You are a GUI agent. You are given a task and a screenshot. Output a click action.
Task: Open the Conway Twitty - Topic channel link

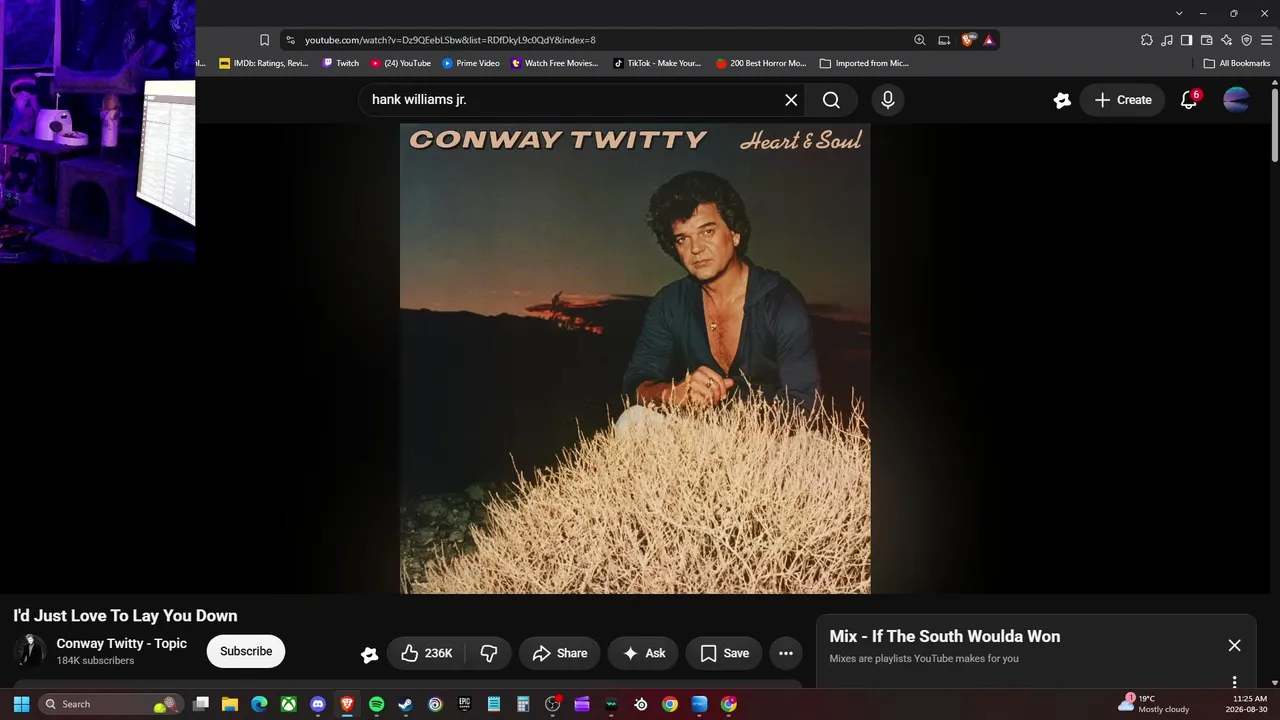(x=122, y=643)
